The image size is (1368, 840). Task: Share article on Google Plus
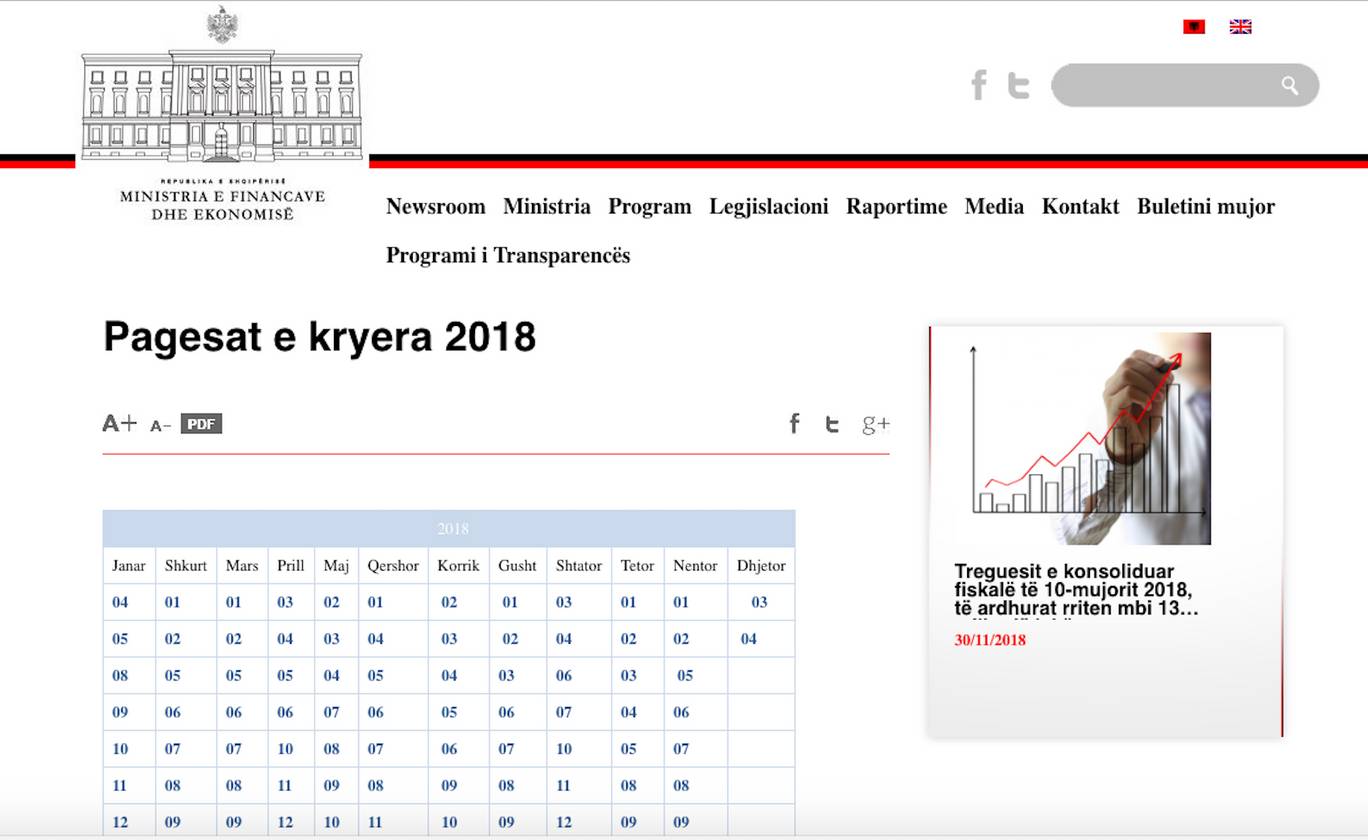coord(875,424)
